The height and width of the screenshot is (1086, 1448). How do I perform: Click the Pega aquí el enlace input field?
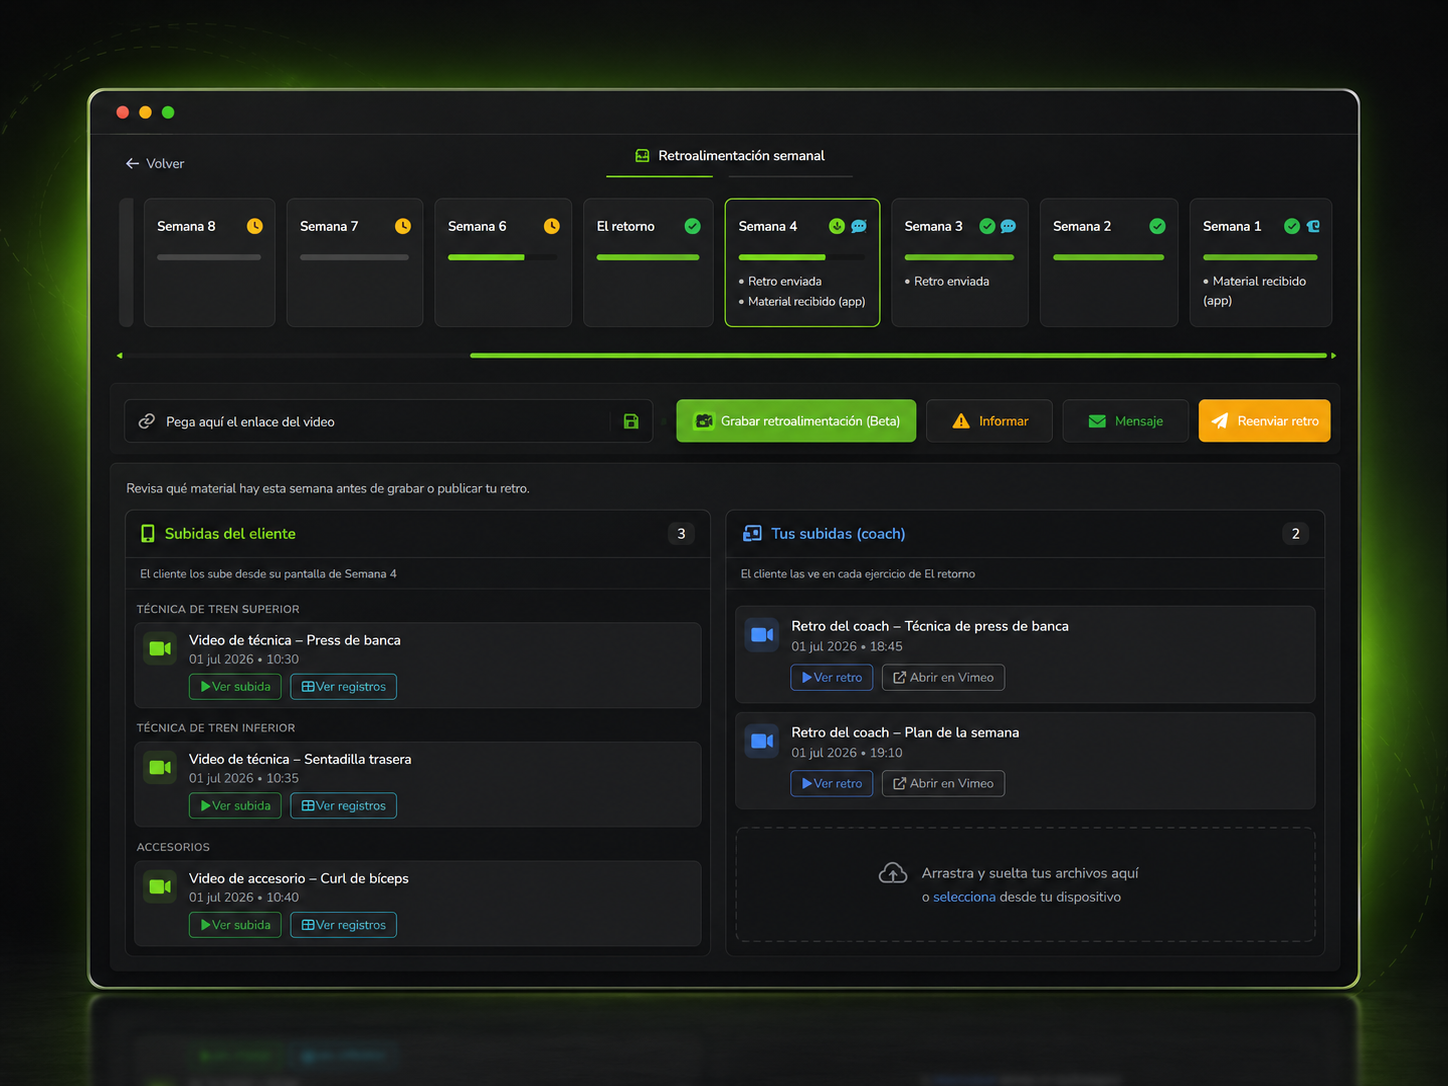[x=388, y=421]
